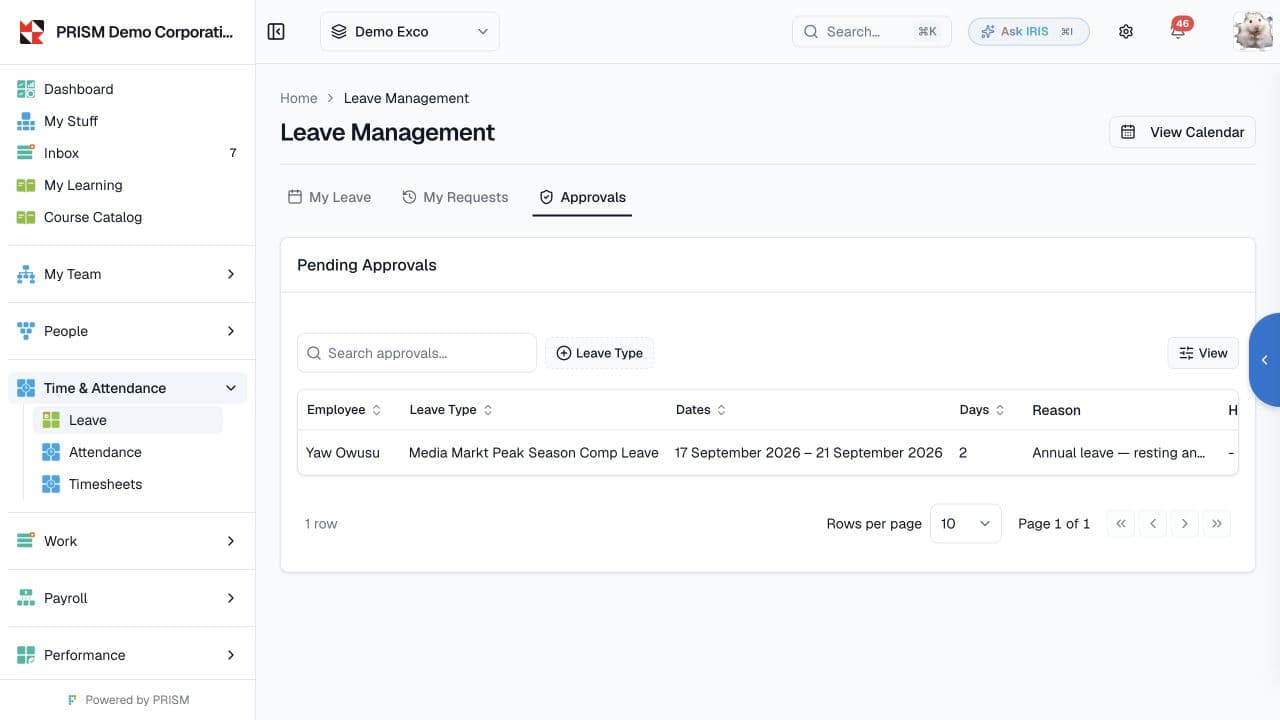Expand the People section chevron
The width and height of the screenshot is (1280, 720).
(231, 331)
